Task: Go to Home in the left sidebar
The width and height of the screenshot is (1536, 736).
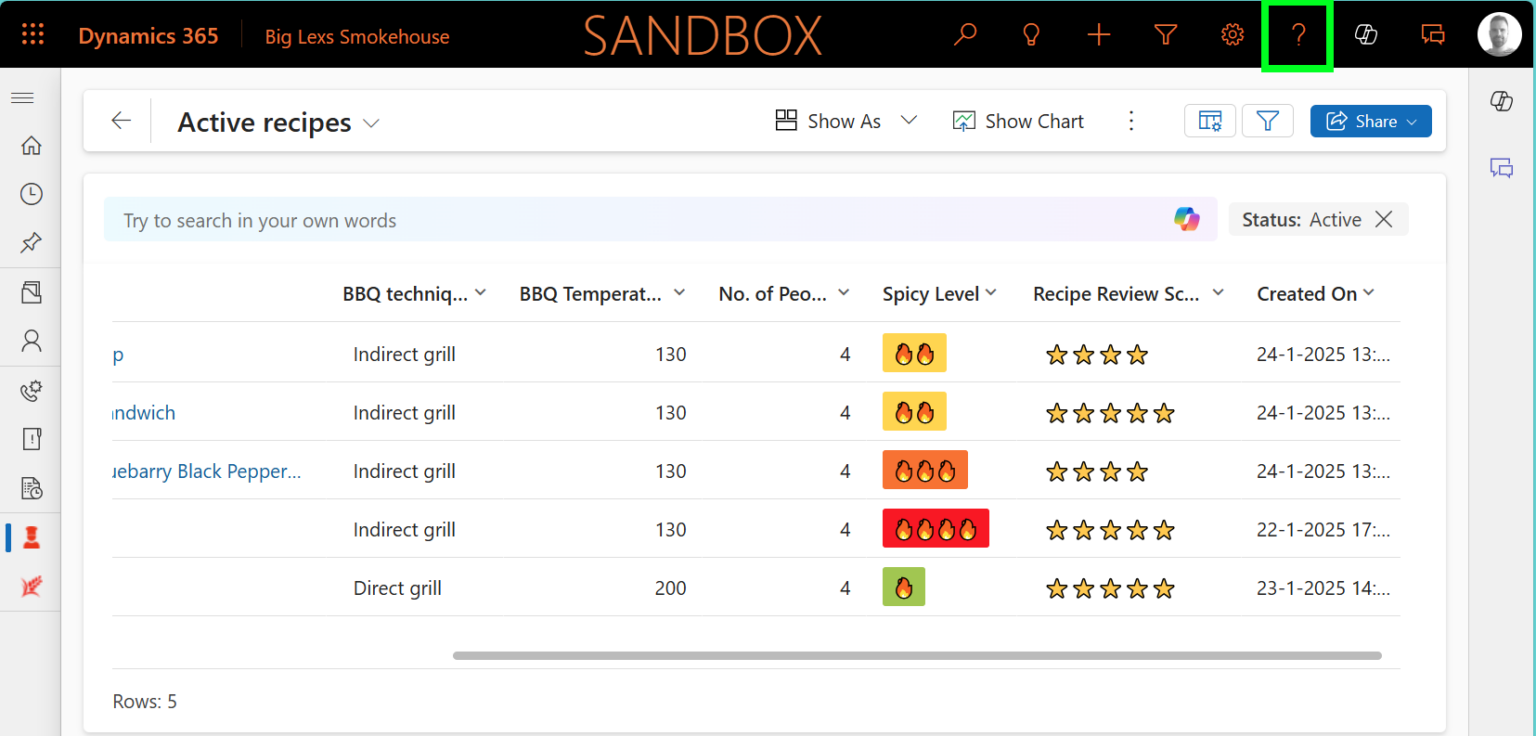Action: [31, 146]
